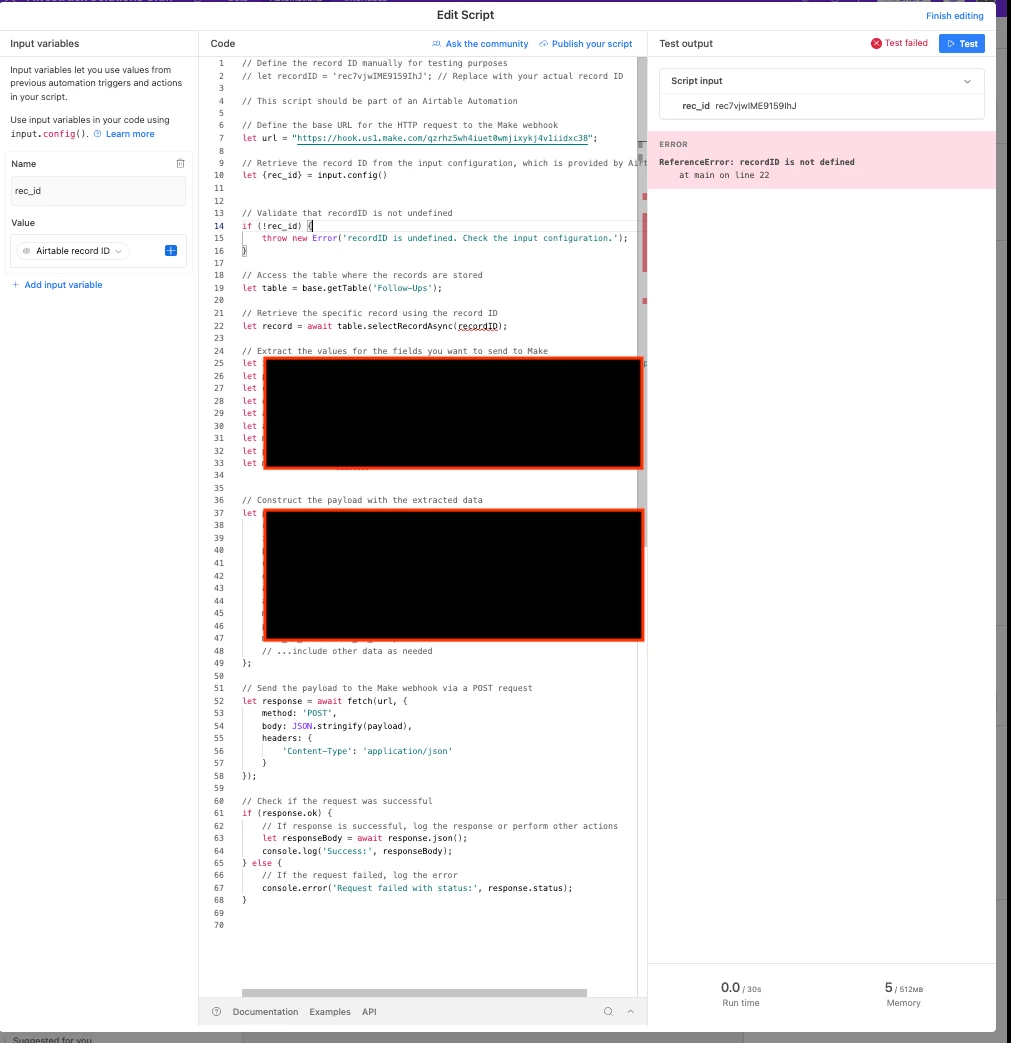
Task: Click Publish your script
Action: pos(592,44)
